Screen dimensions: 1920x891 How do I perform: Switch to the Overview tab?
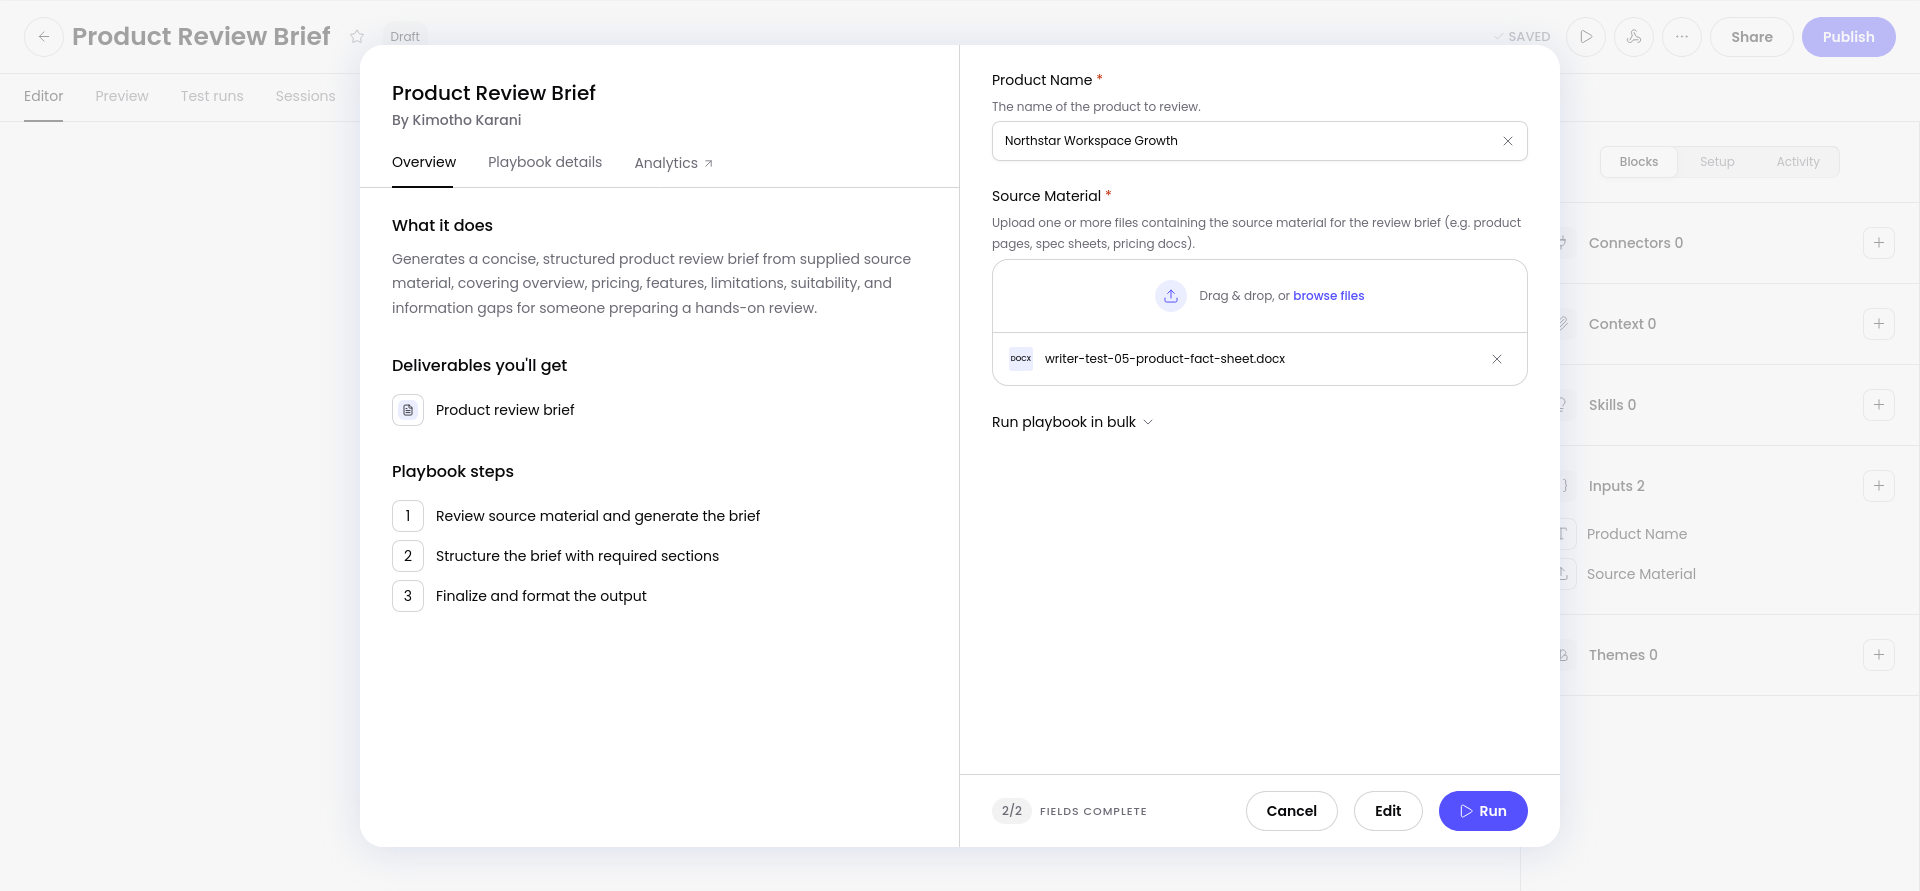[424, 162]
